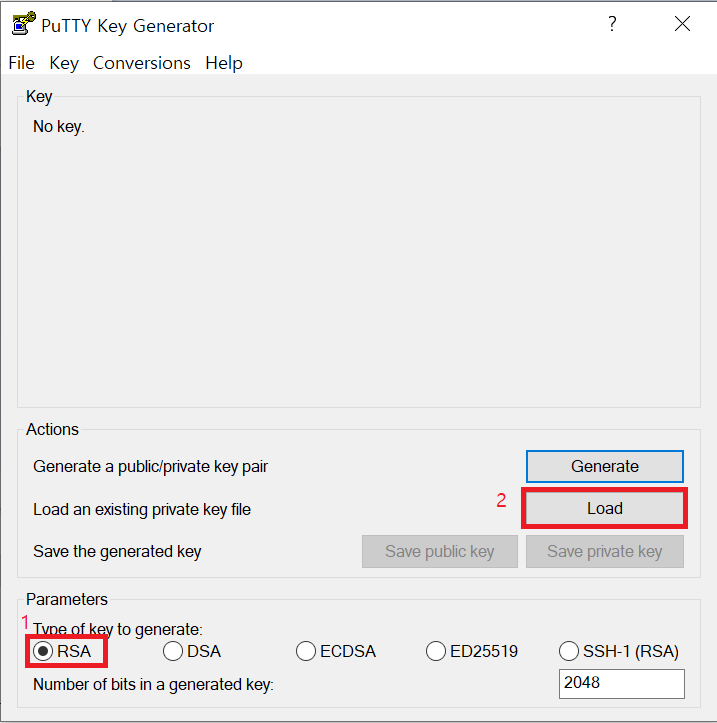Select the ECDSA key type
This screenshot has height=723, width=717.
(336, 652)
